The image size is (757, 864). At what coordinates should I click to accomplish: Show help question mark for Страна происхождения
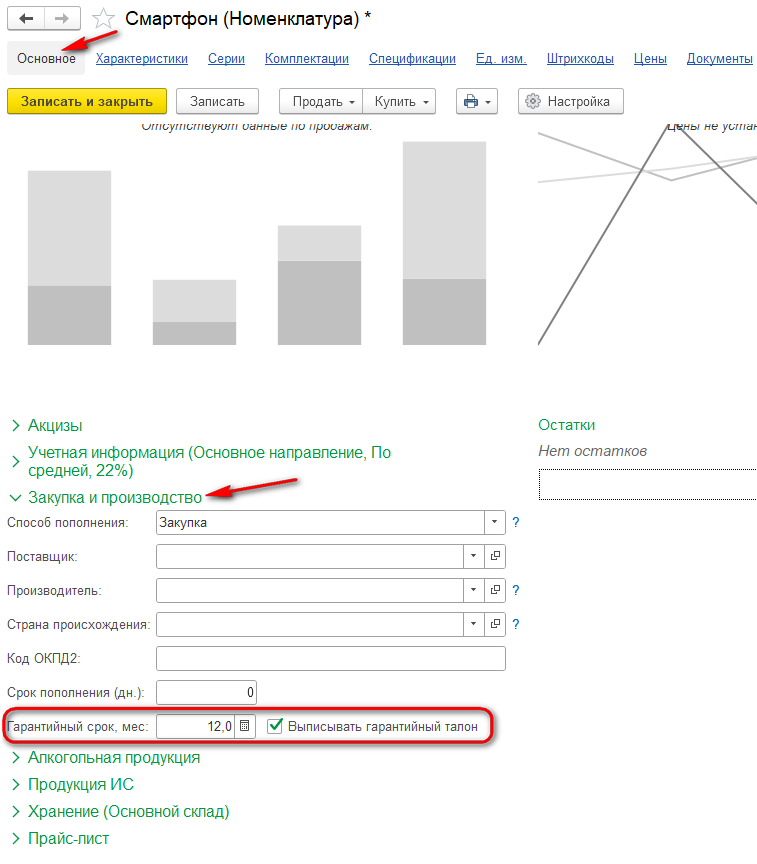coord(516,624)
